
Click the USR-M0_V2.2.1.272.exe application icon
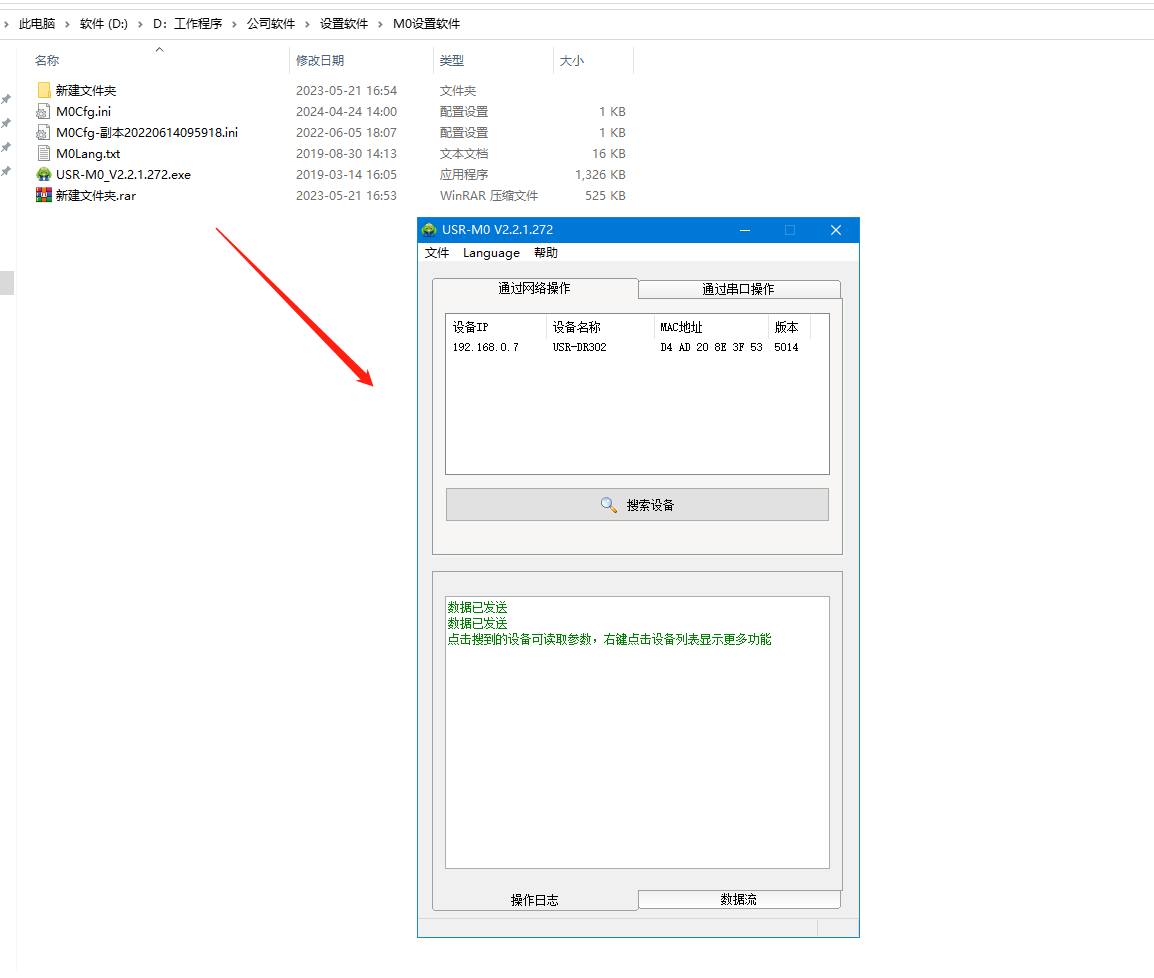coord(43,174)
